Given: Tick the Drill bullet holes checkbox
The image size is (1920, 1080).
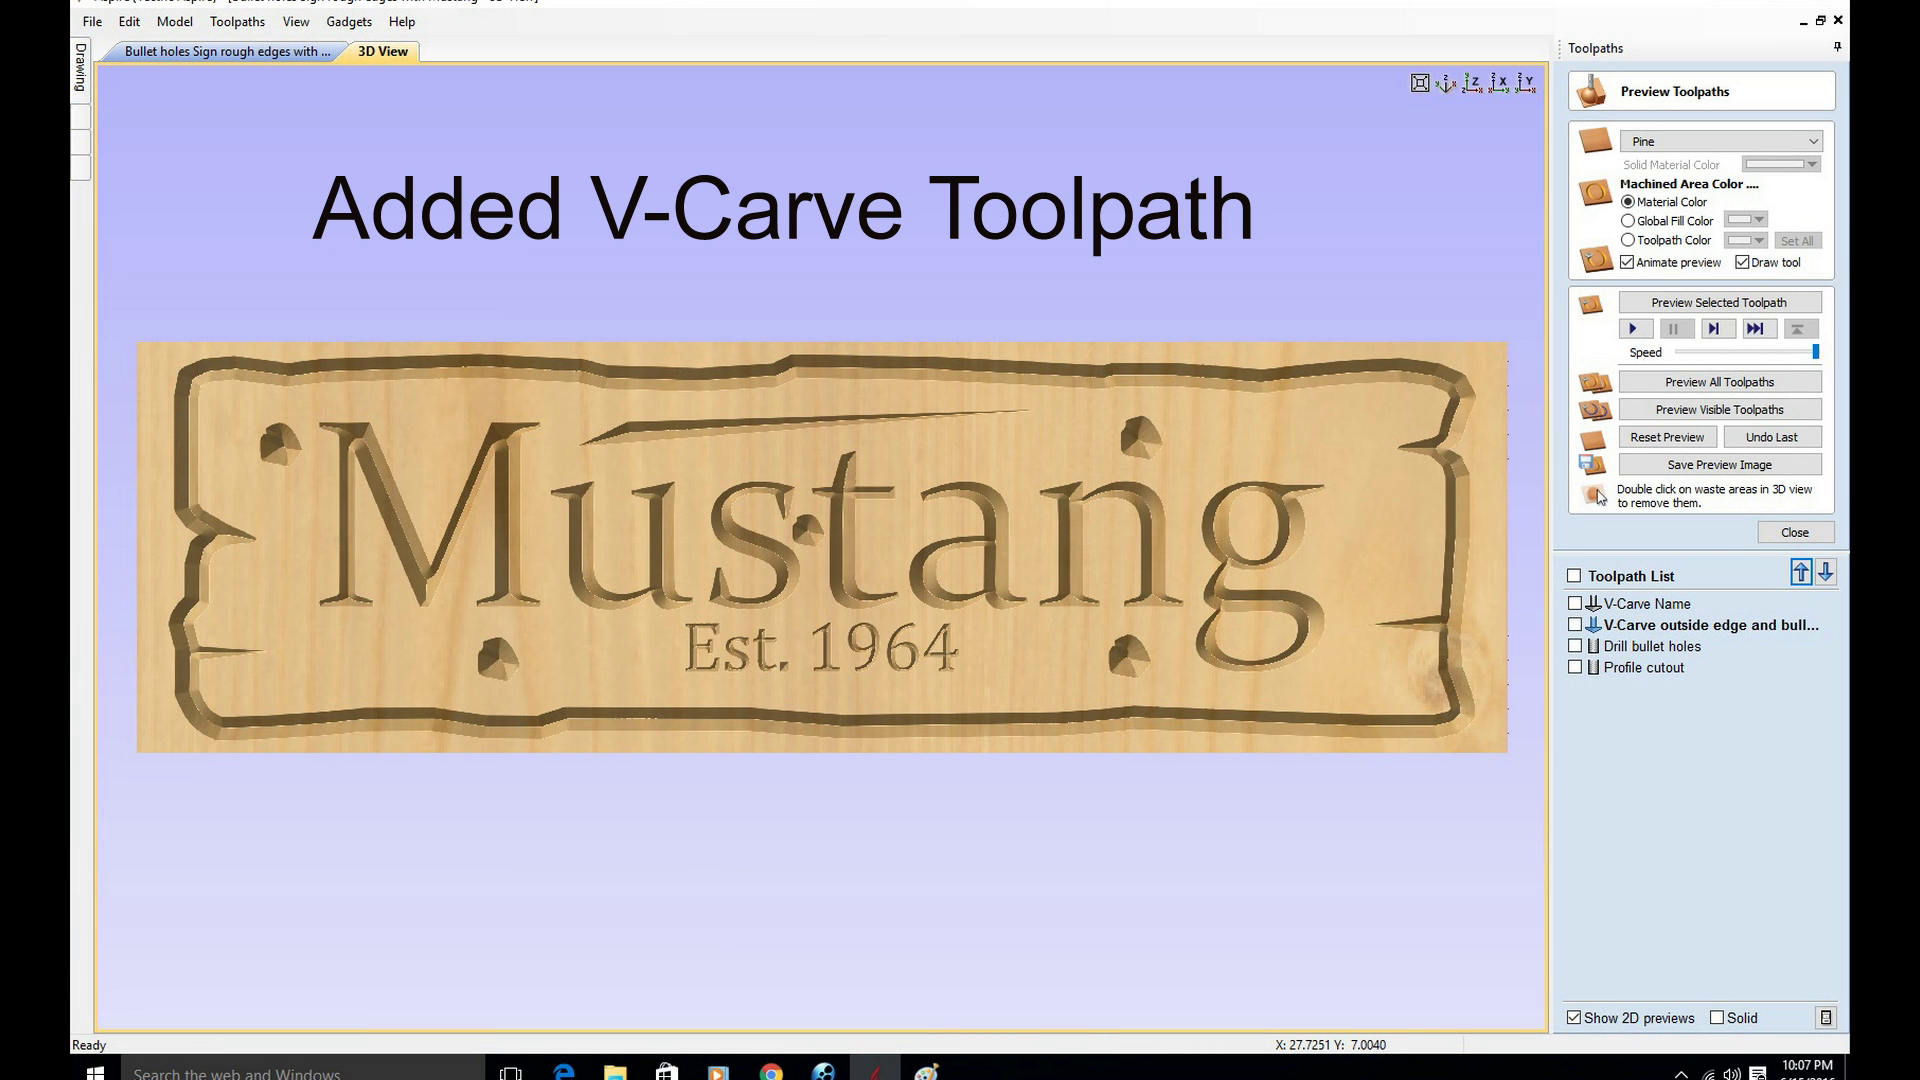Looking at the screenshot, I should (1575, 646).
